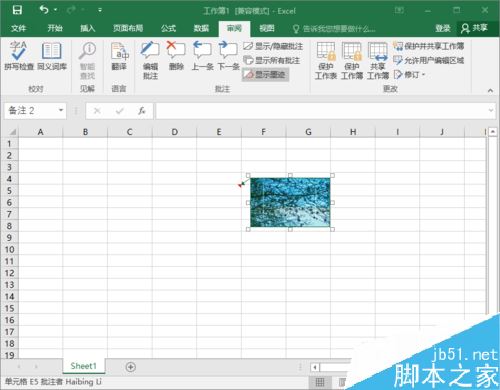Open the 文件 menu
This screenshot has height=390, width=500.
click(x=18, y=28)
